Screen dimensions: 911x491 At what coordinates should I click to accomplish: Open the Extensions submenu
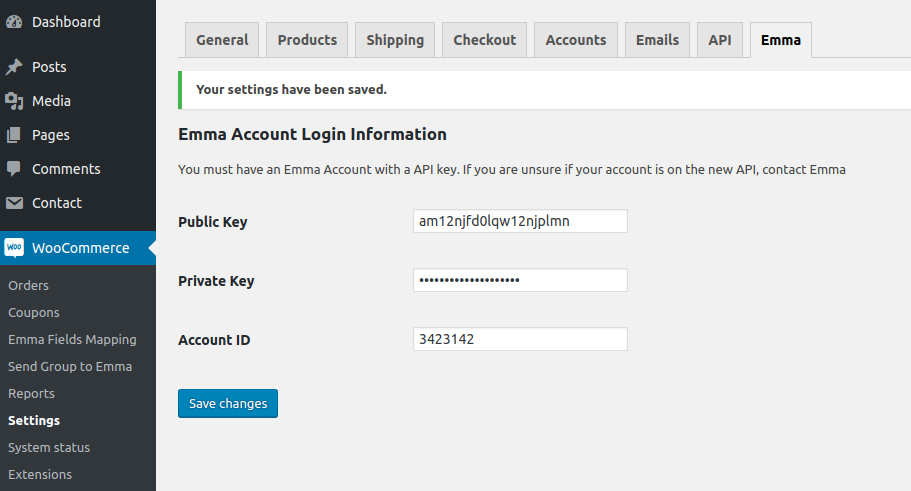point(40,475)
